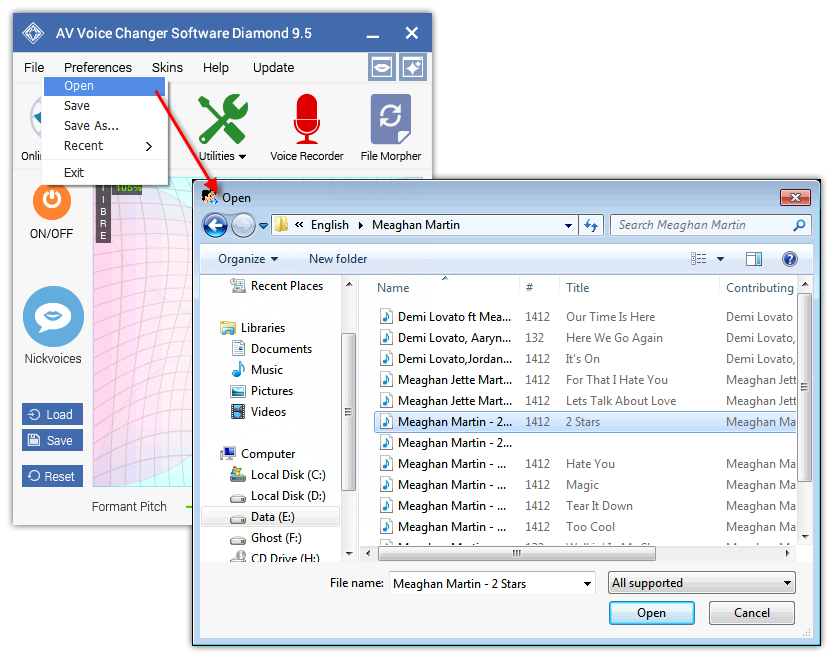This screenshot has height=660, width=835.
Task: Open the File menu
Action: click(34, 68)
